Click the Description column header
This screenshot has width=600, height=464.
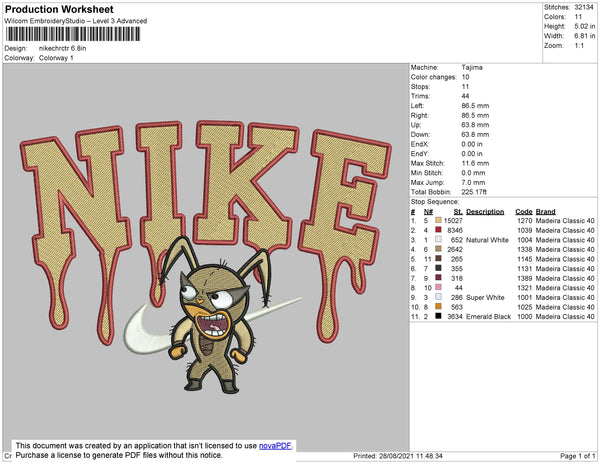[485, 212]
